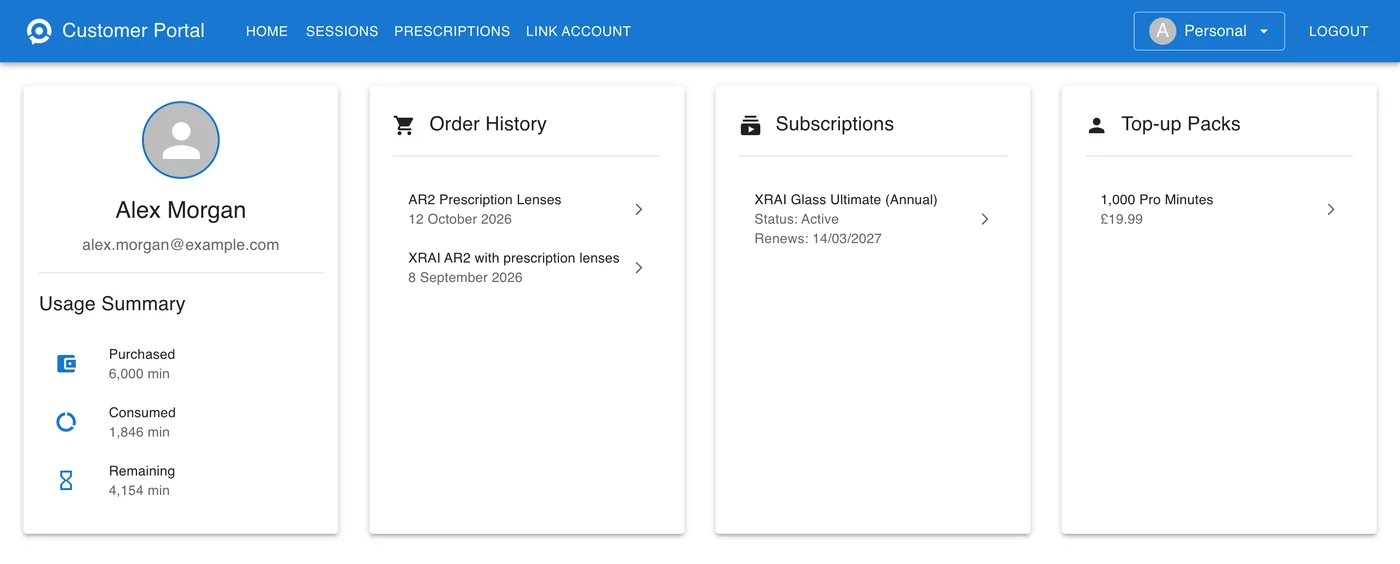The height and width of the screenshot is (564, 1400).
Task: Click the Subscriptions video stack icon
Action: click(x=750, y=125)
